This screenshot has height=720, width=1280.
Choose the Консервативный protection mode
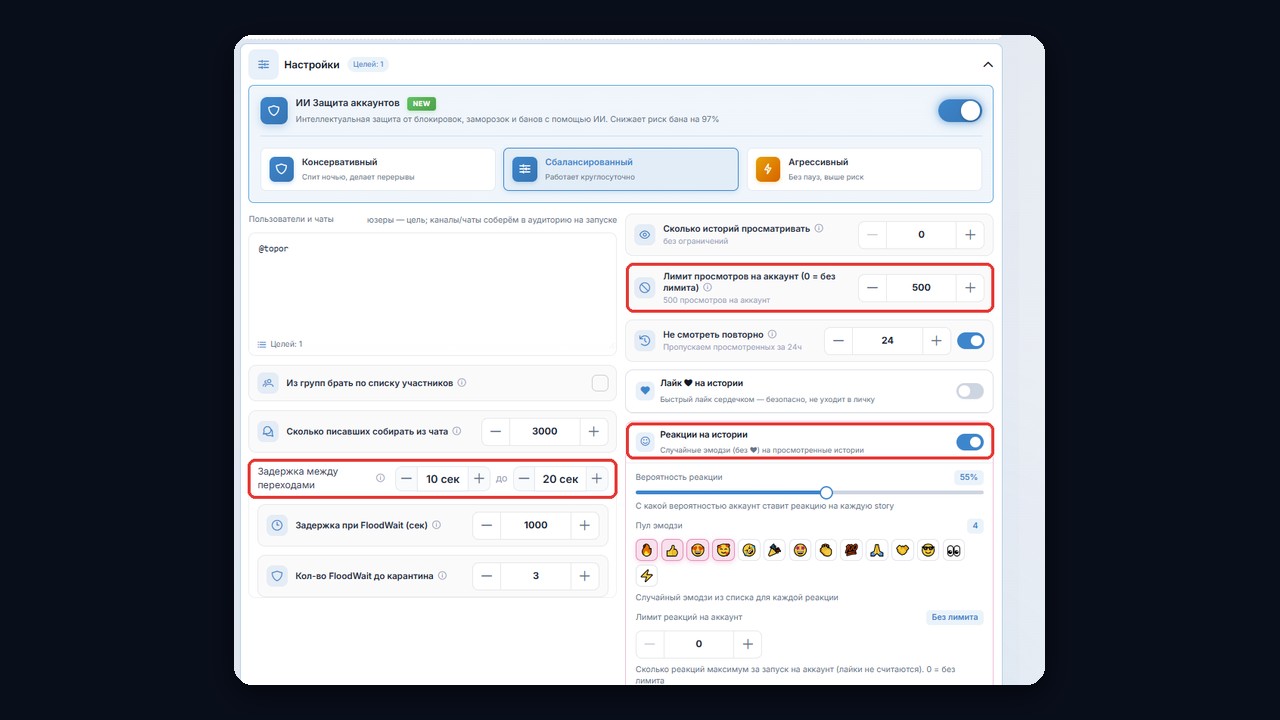coord(378,169)
